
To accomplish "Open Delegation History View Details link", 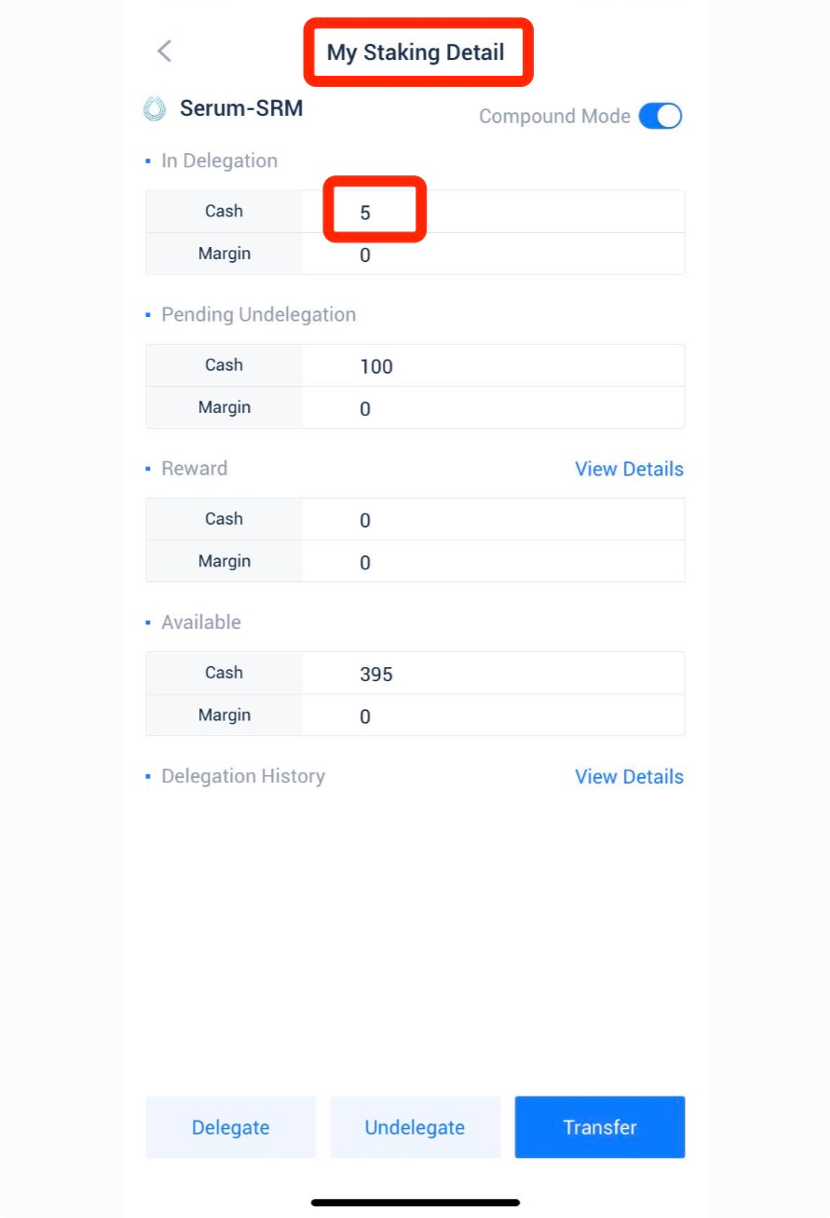I will [x=629, y=777].
